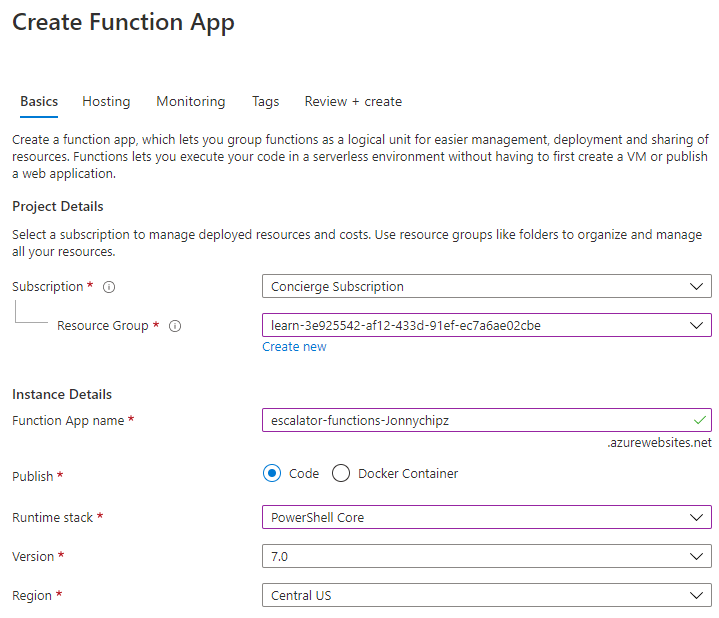Screen dimensions: 719x618
Task: Open the Runtime stack dropdown showing PowerShell Core
Action: [x=486, y=517]
